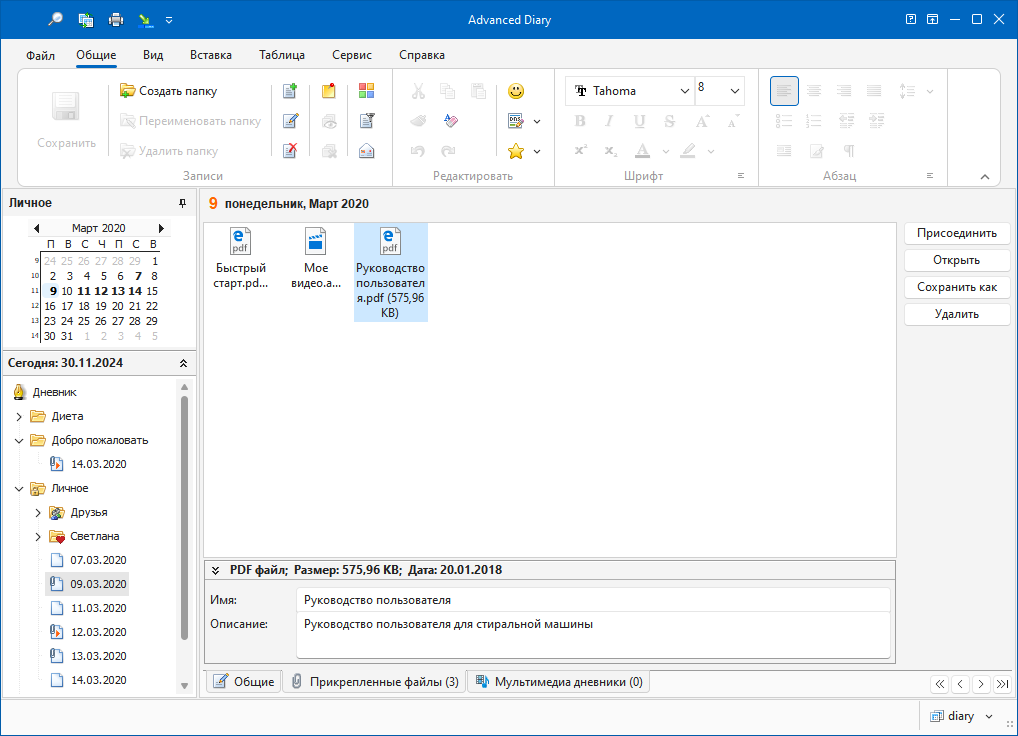Screen dimensions: 1018x736
Task: Open the Сервис ribbon tab
Action: pos(352,55)
